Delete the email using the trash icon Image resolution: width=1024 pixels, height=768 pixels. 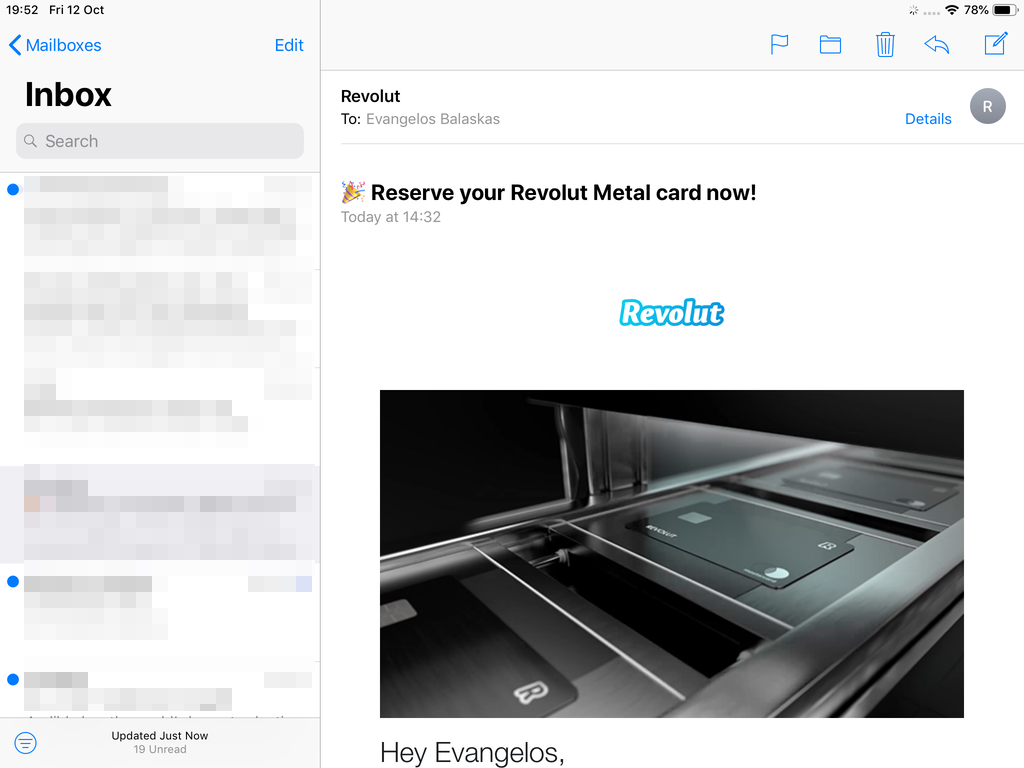pos(885,44)
